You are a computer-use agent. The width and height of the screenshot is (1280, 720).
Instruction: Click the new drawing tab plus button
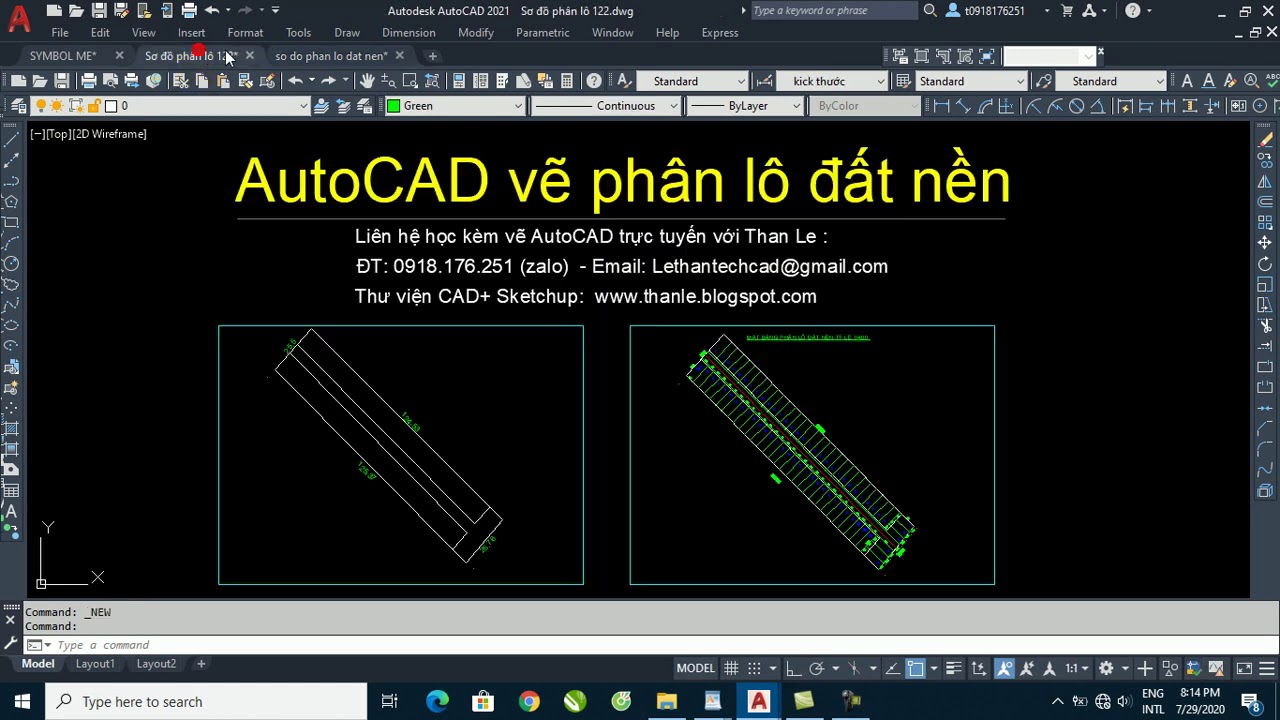pyautogui.click(x=432, y=56)
